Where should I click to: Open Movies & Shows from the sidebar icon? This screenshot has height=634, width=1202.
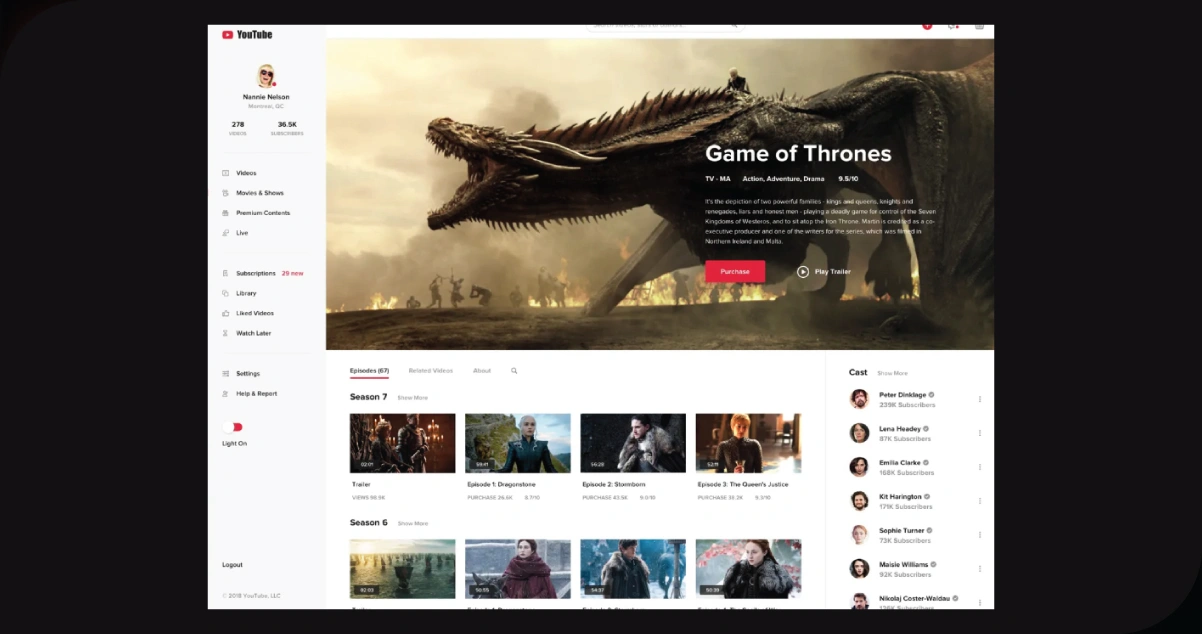click(226, 193)
